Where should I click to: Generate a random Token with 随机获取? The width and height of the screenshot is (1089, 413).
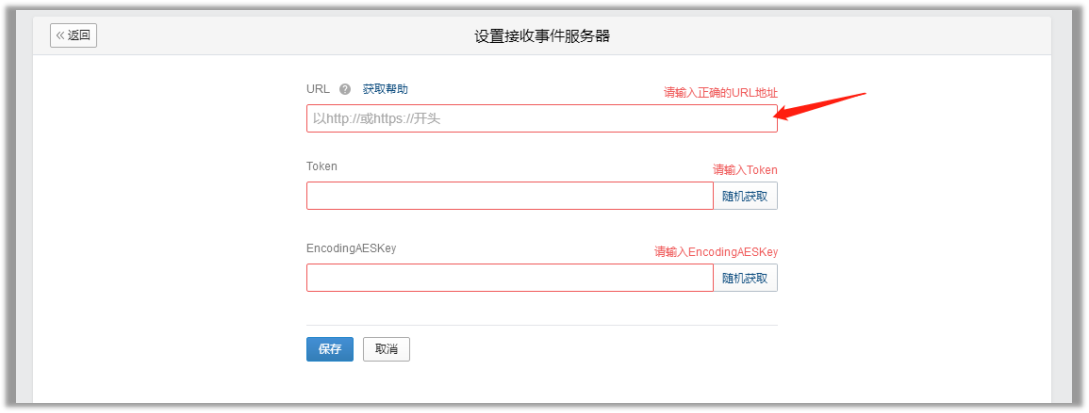[x=745, y=196]
